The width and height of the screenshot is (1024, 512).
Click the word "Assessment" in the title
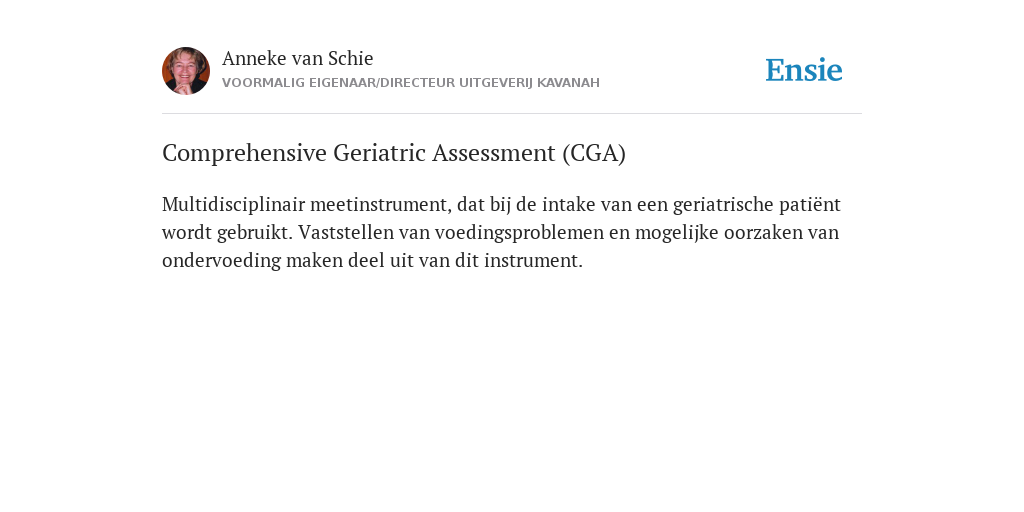point(494,153)
